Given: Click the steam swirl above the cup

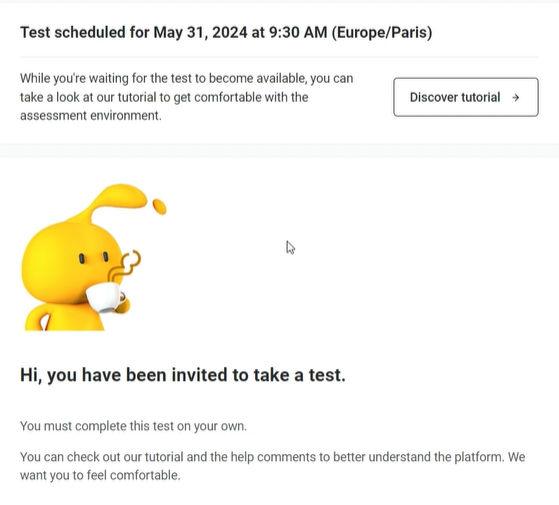Looking at the screenshot, I should pos(125,267).
